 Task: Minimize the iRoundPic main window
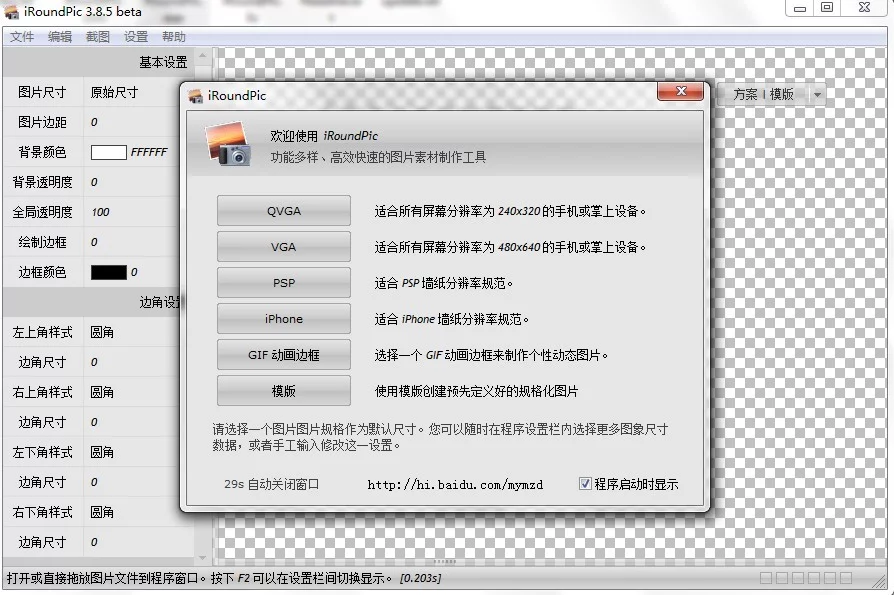pyautogui.click(x=800, y=8)
